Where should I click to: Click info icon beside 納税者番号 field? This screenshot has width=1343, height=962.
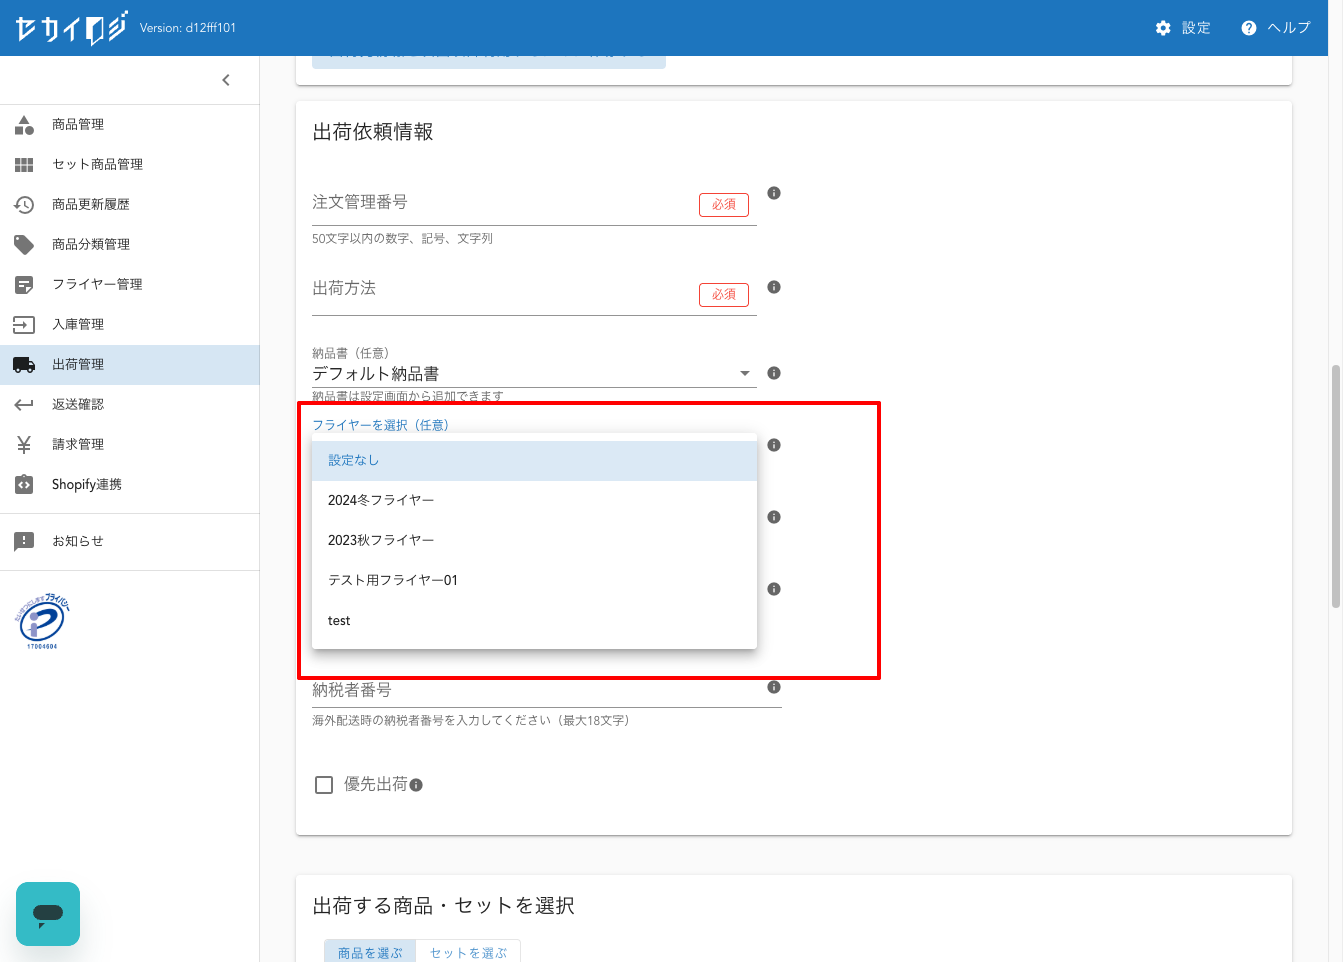773,687
